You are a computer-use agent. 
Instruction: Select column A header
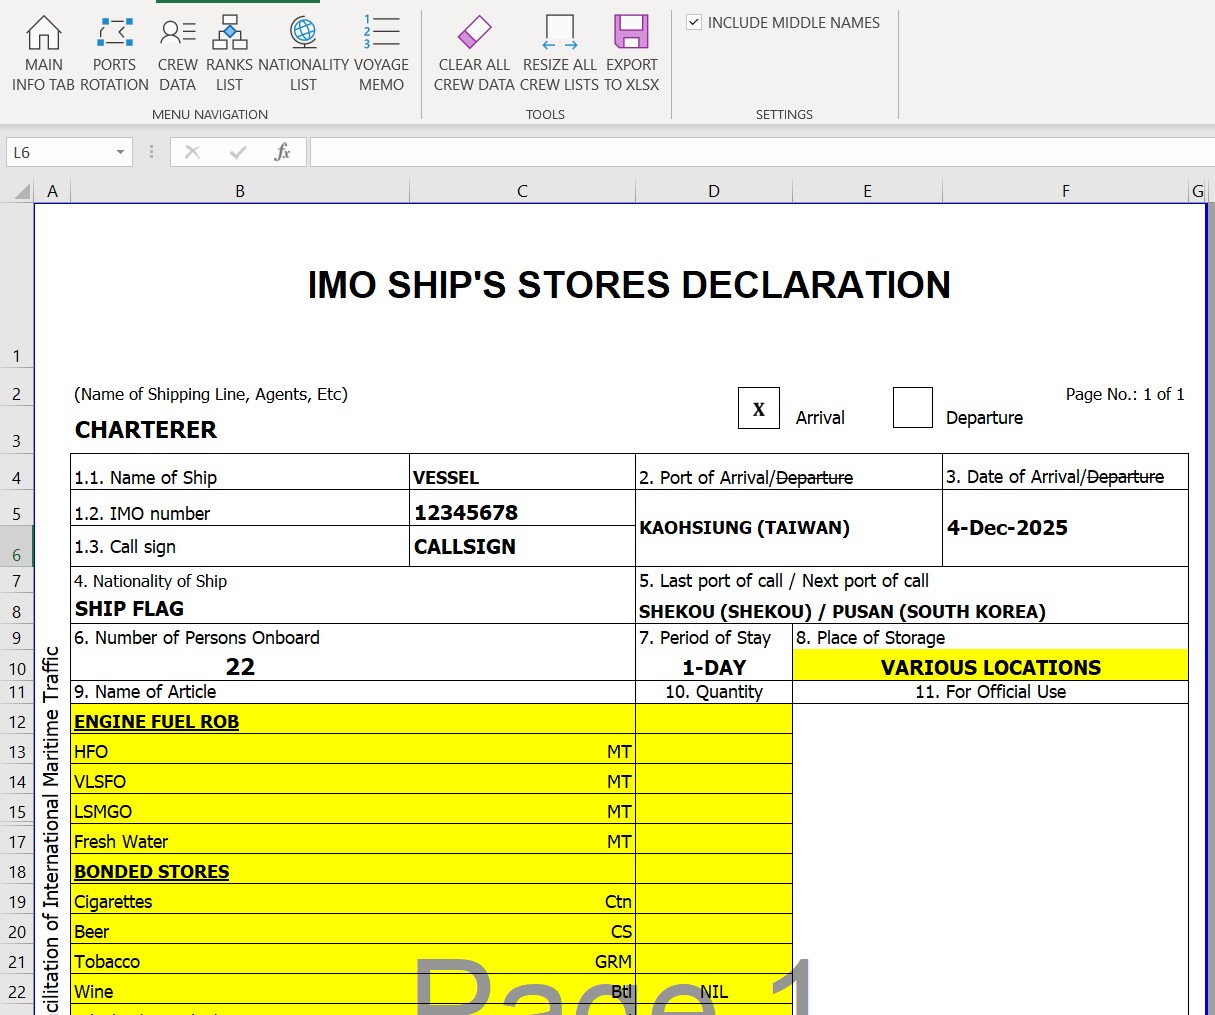click(52, 191)
